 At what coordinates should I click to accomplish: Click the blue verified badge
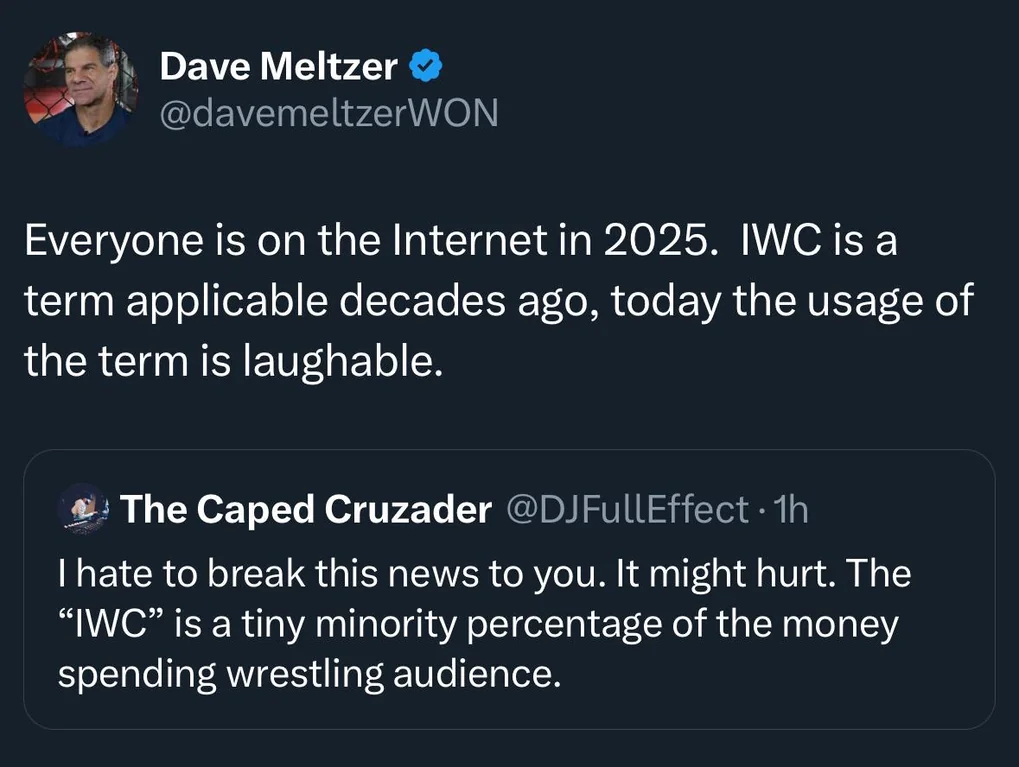pos(428,68)
